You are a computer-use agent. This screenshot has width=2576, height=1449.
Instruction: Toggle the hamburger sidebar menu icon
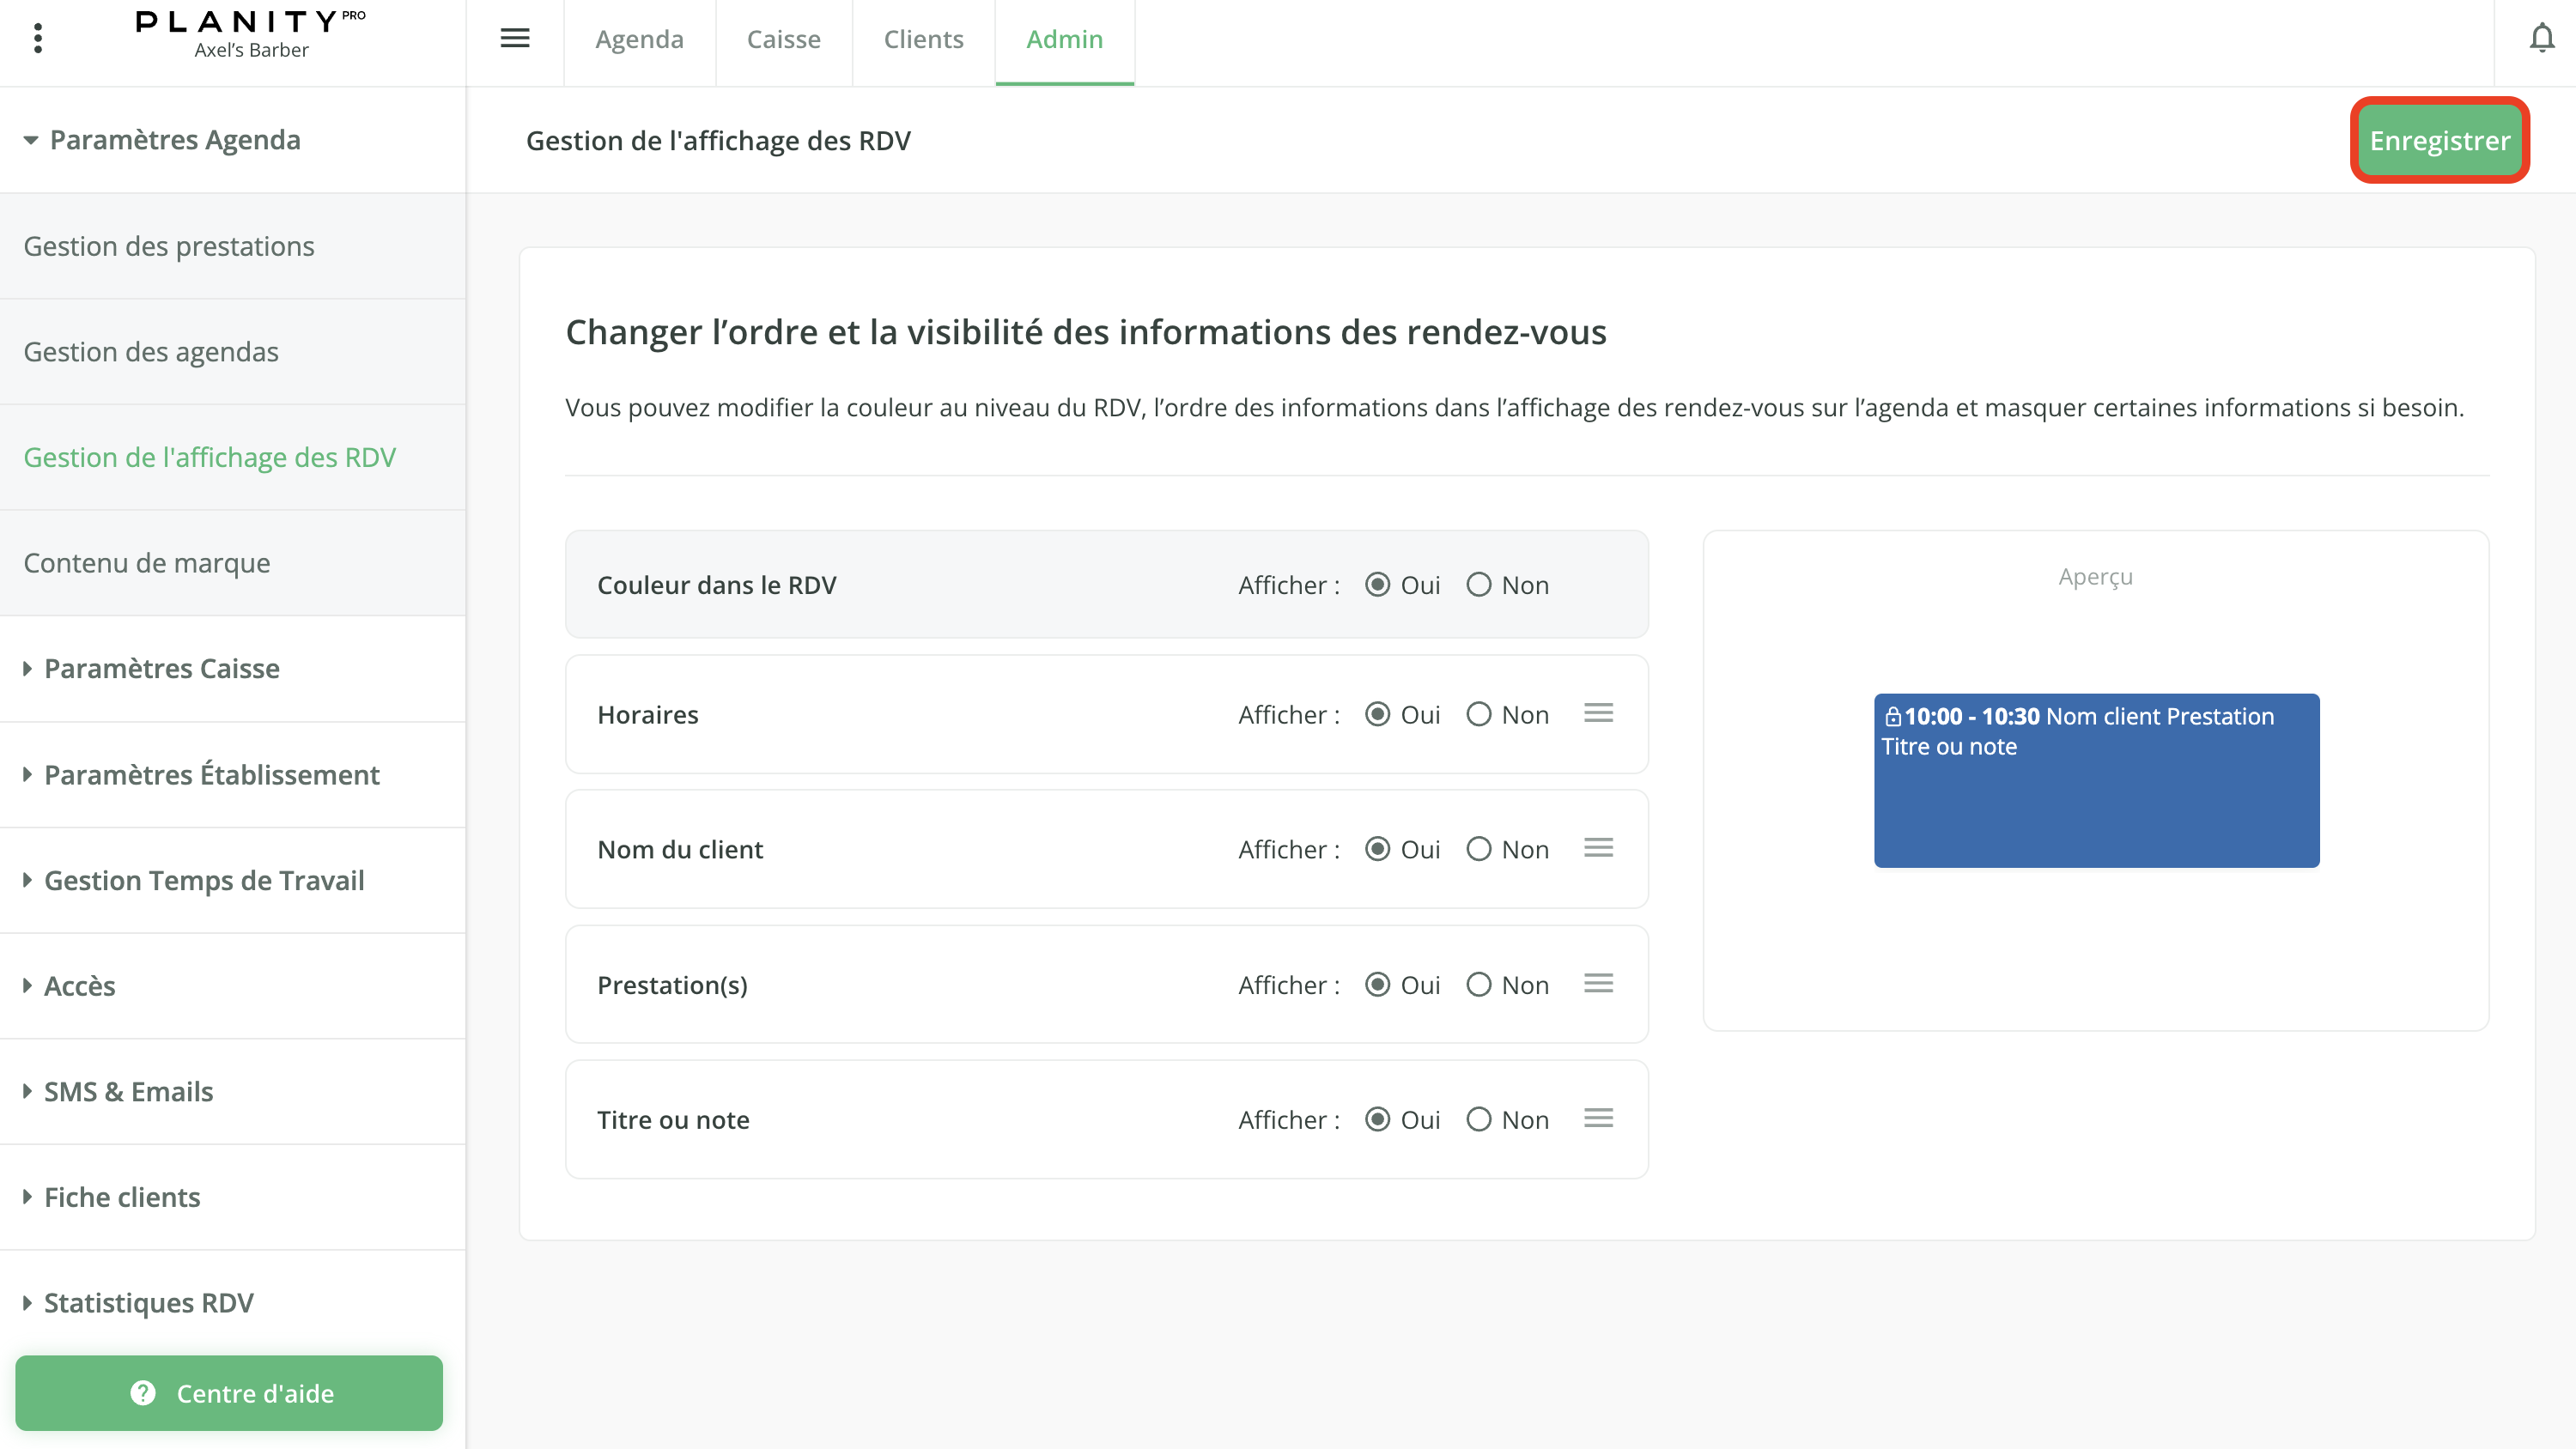(x=514, y=38)
